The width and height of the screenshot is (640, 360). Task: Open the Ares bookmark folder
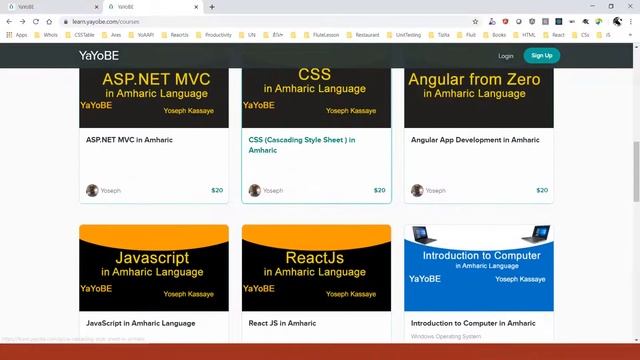coord(111,35)
